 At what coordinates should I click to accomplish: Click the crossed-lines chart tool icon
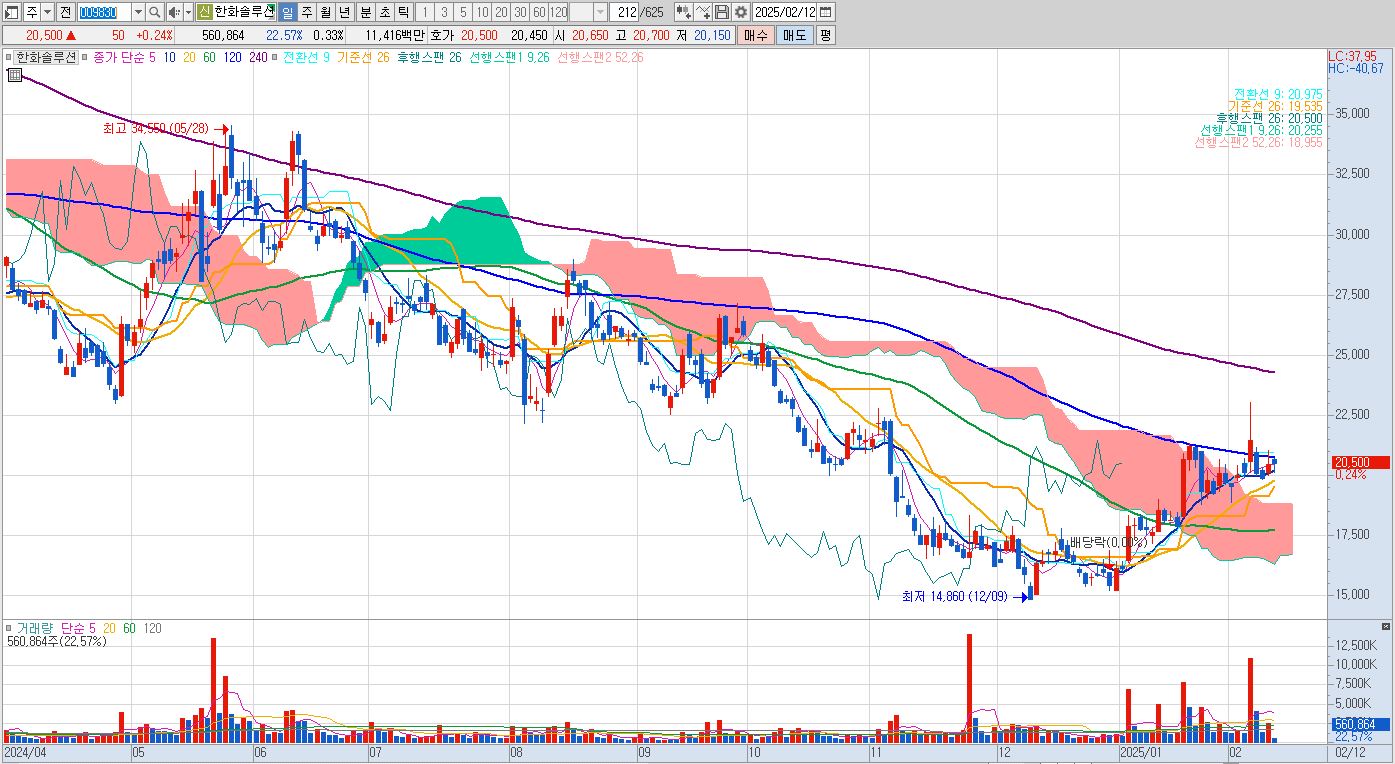point(702,12)
